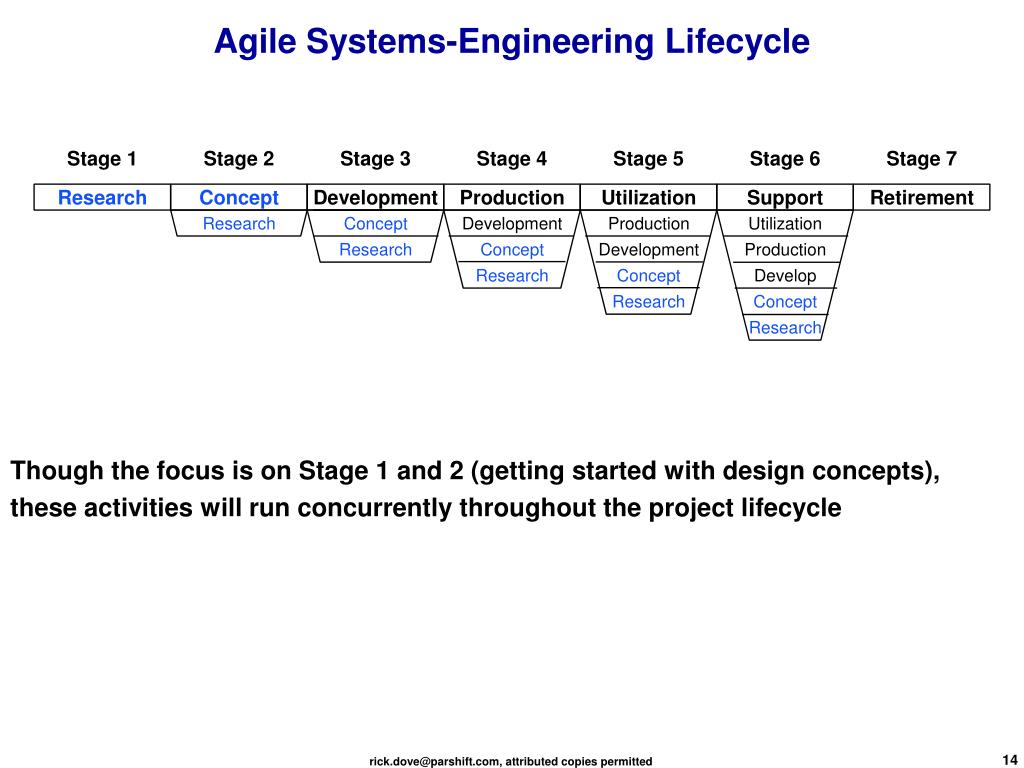Pick 'Concept' in the Stage 3 funnel
The height and width of the screenshot is (768, 1024).
[376, 223]
